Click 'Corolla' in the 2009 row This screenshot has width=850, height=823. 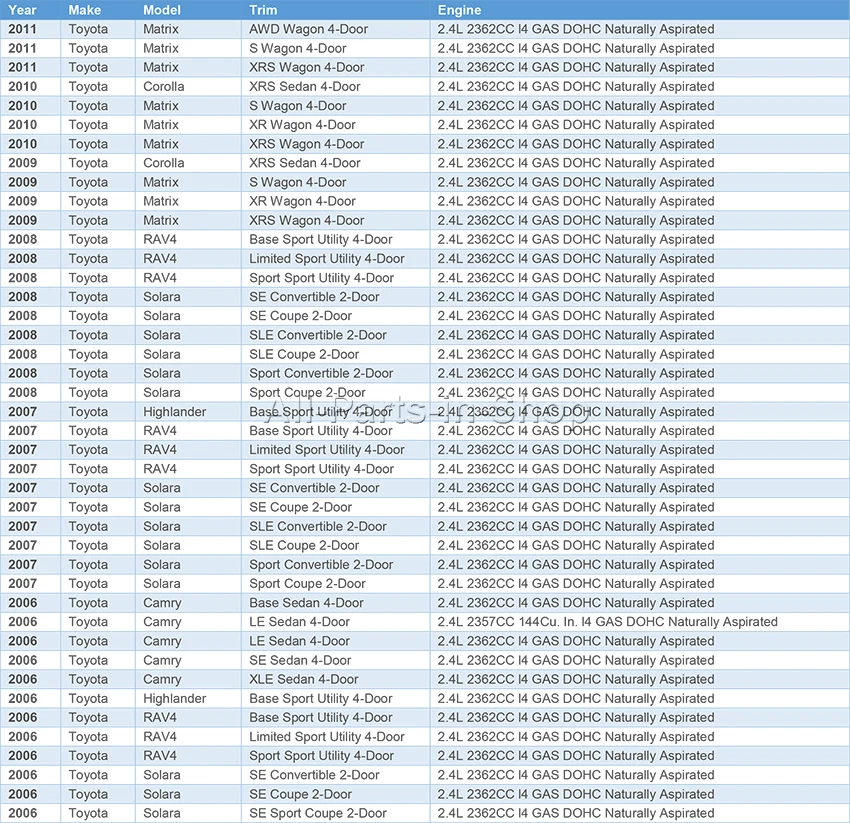coord(164,163)
